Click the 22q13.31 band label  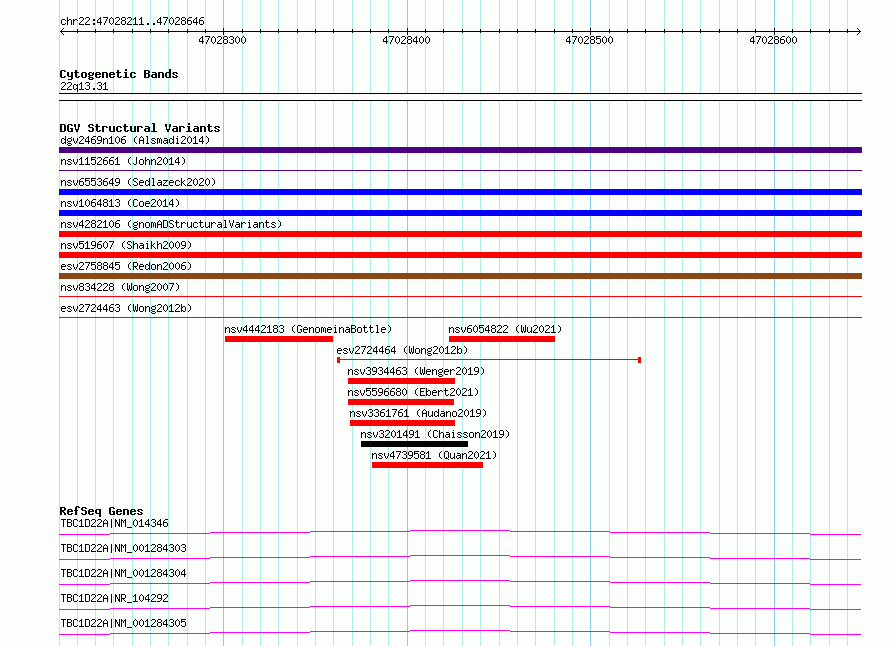click(84, 86)
